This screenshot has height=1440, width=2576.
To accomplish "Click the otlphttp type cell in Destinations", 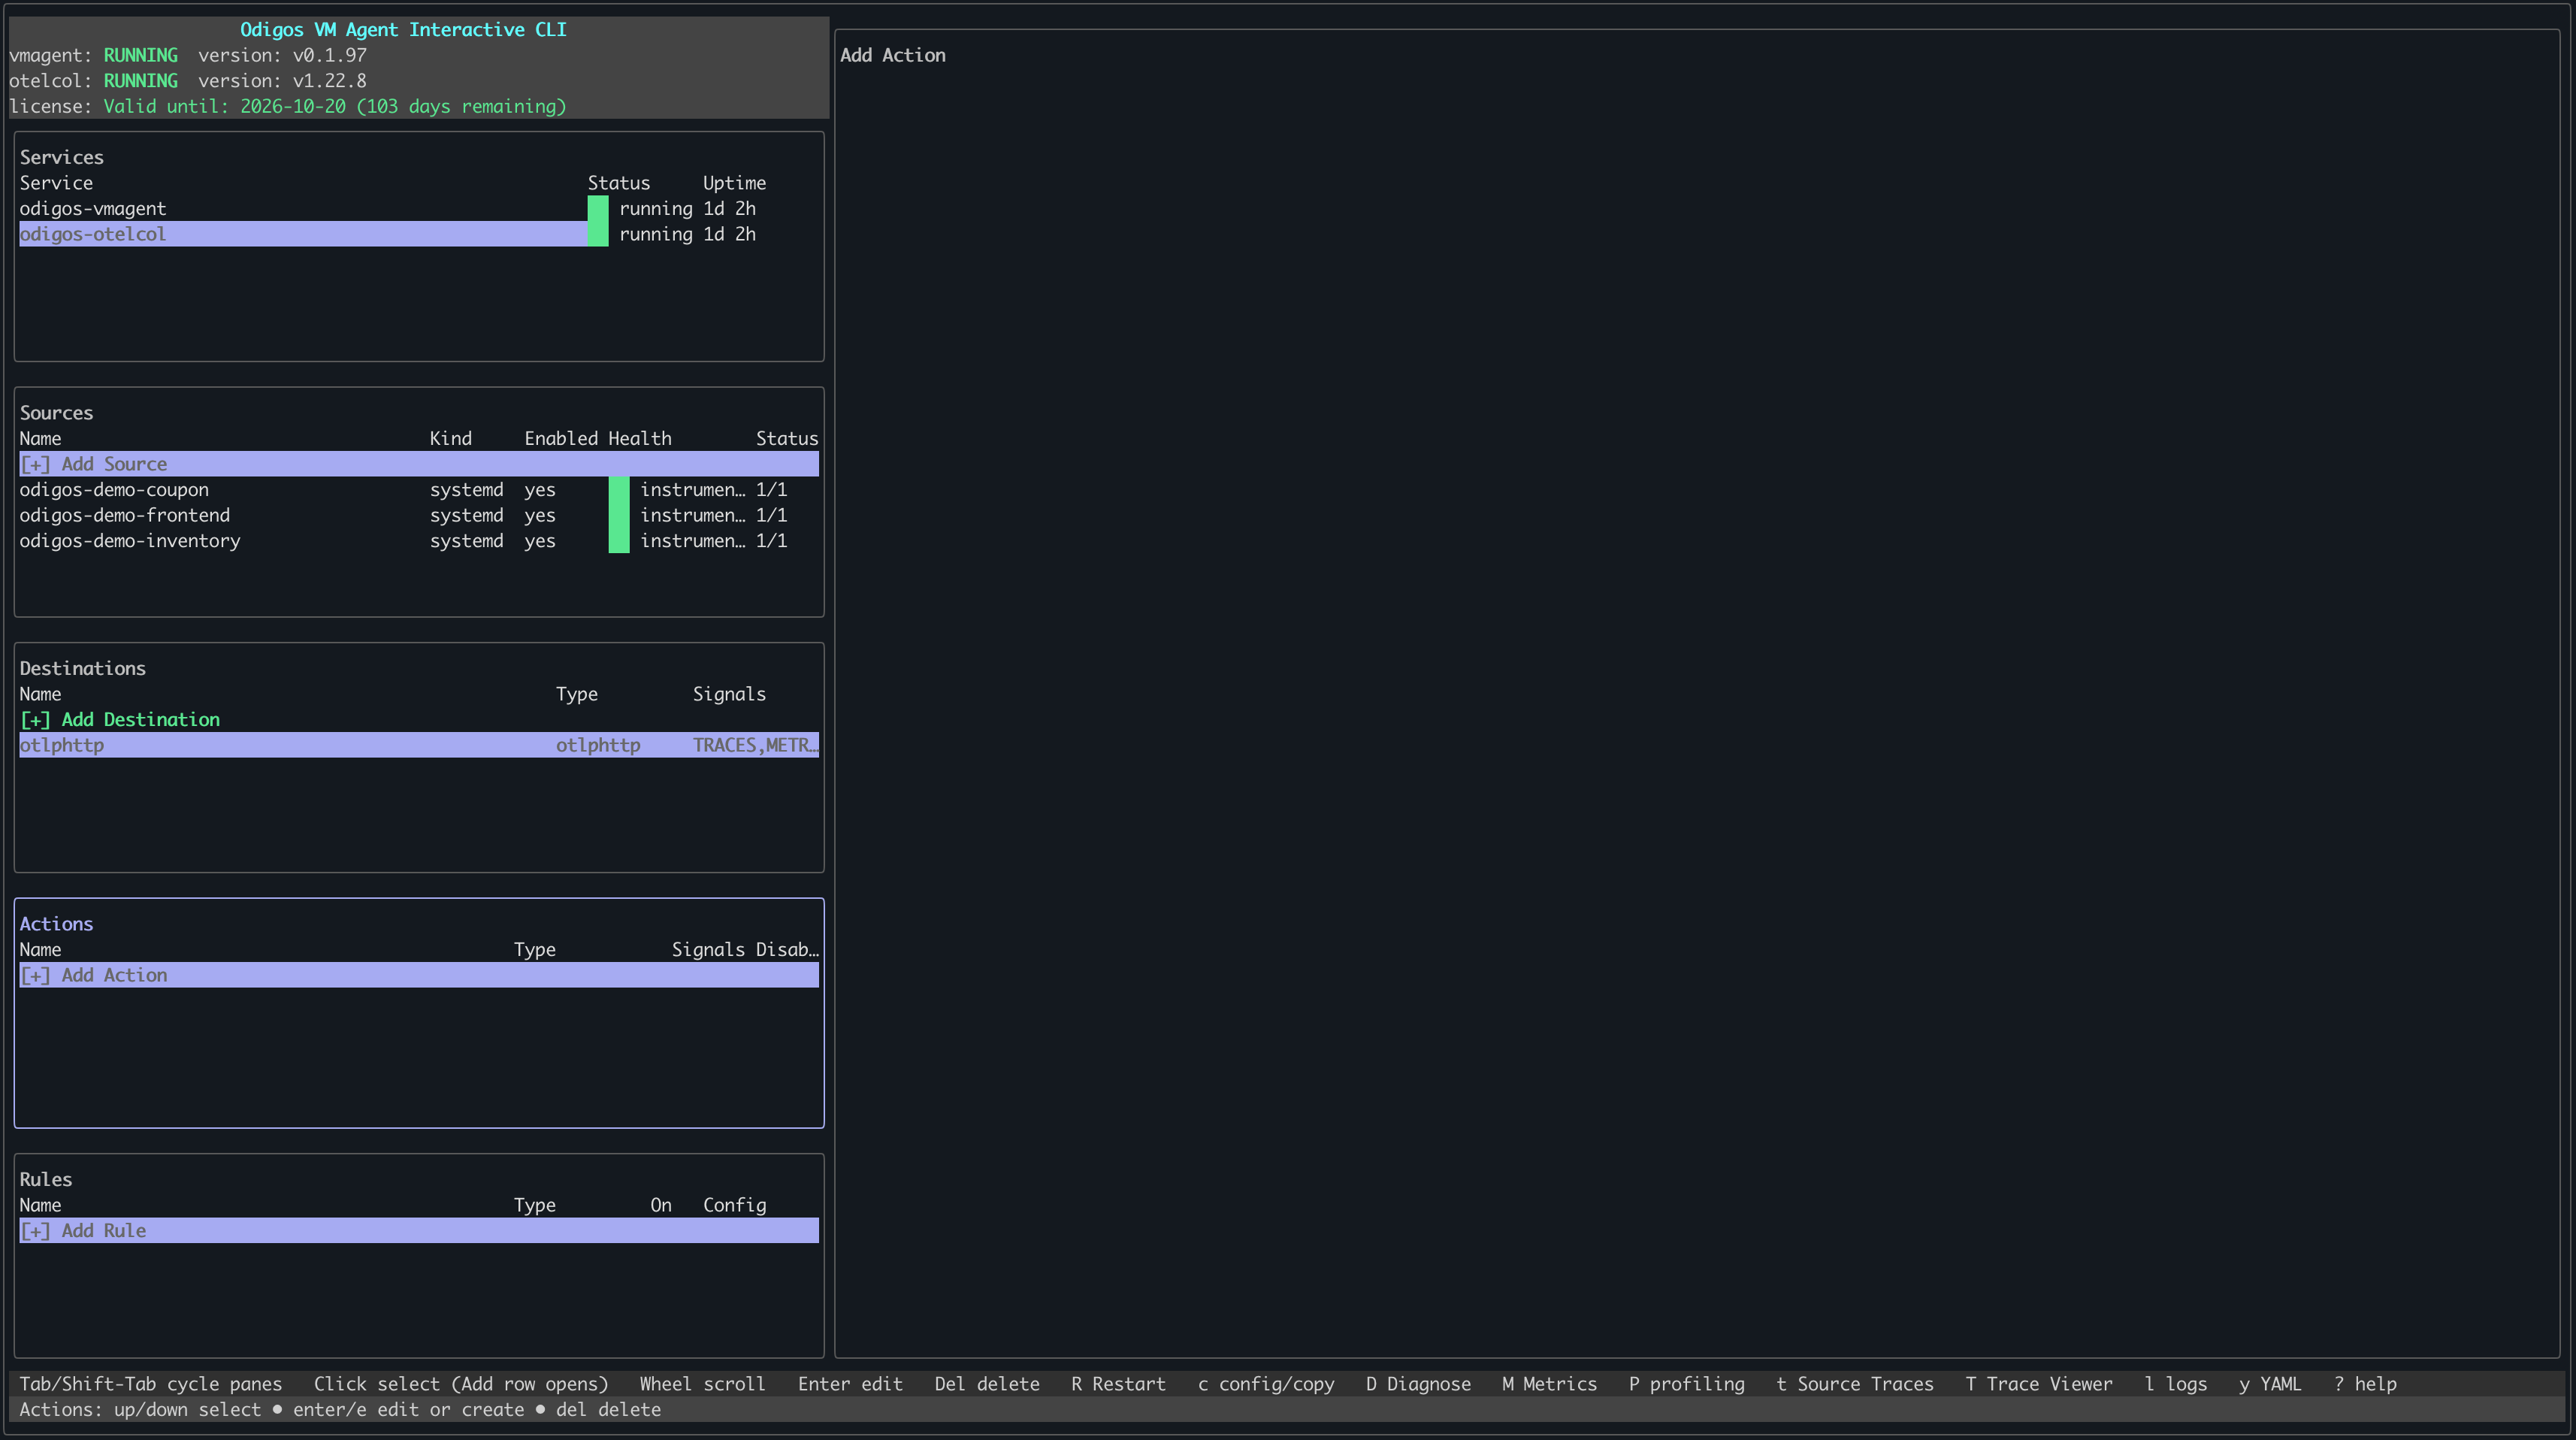I will (x=598, y=745).
